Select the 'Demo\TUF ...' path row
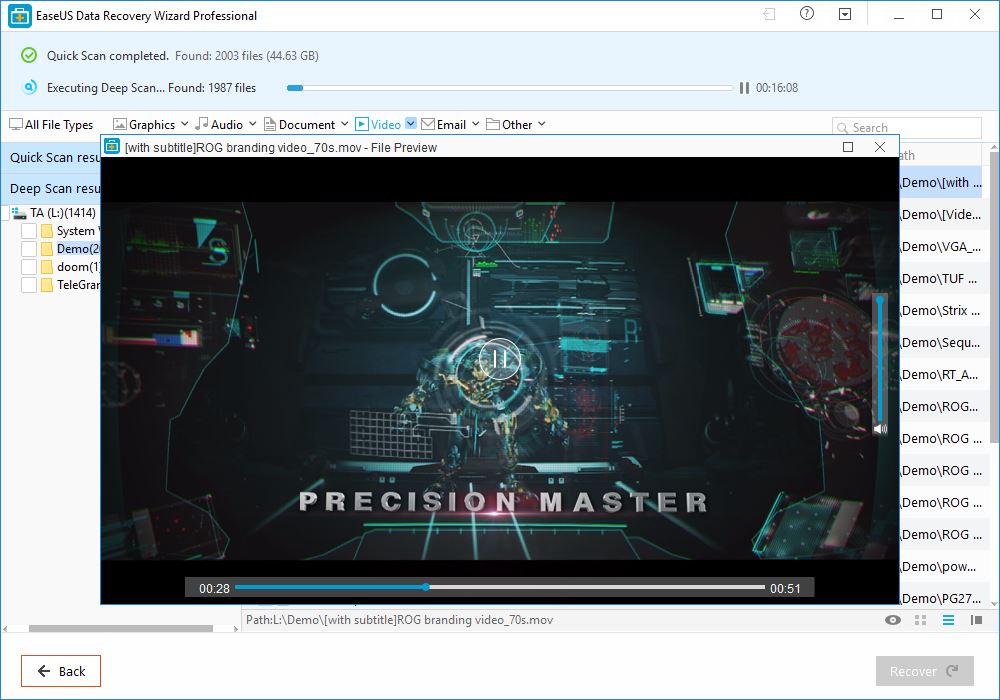 [x=941, y=279]
